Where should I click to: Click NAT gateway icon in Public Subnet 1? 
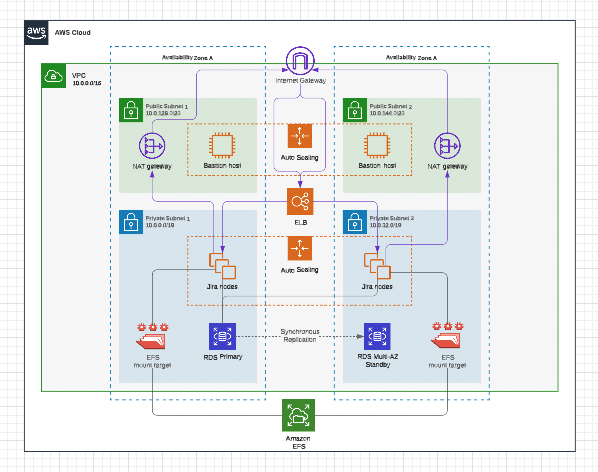(152, 146)
